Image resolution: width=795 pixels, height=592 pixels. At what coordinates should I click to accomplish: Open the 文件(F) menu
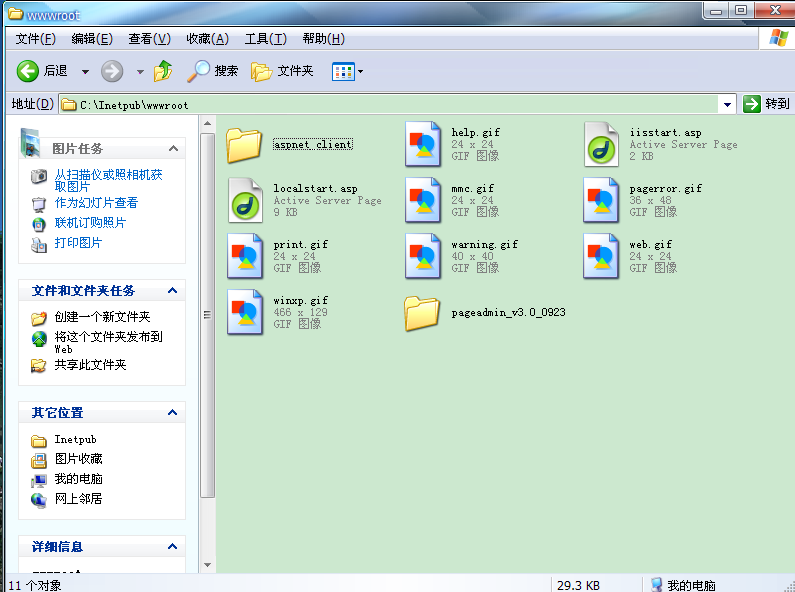pyautogui.click(x=36, y=38)
